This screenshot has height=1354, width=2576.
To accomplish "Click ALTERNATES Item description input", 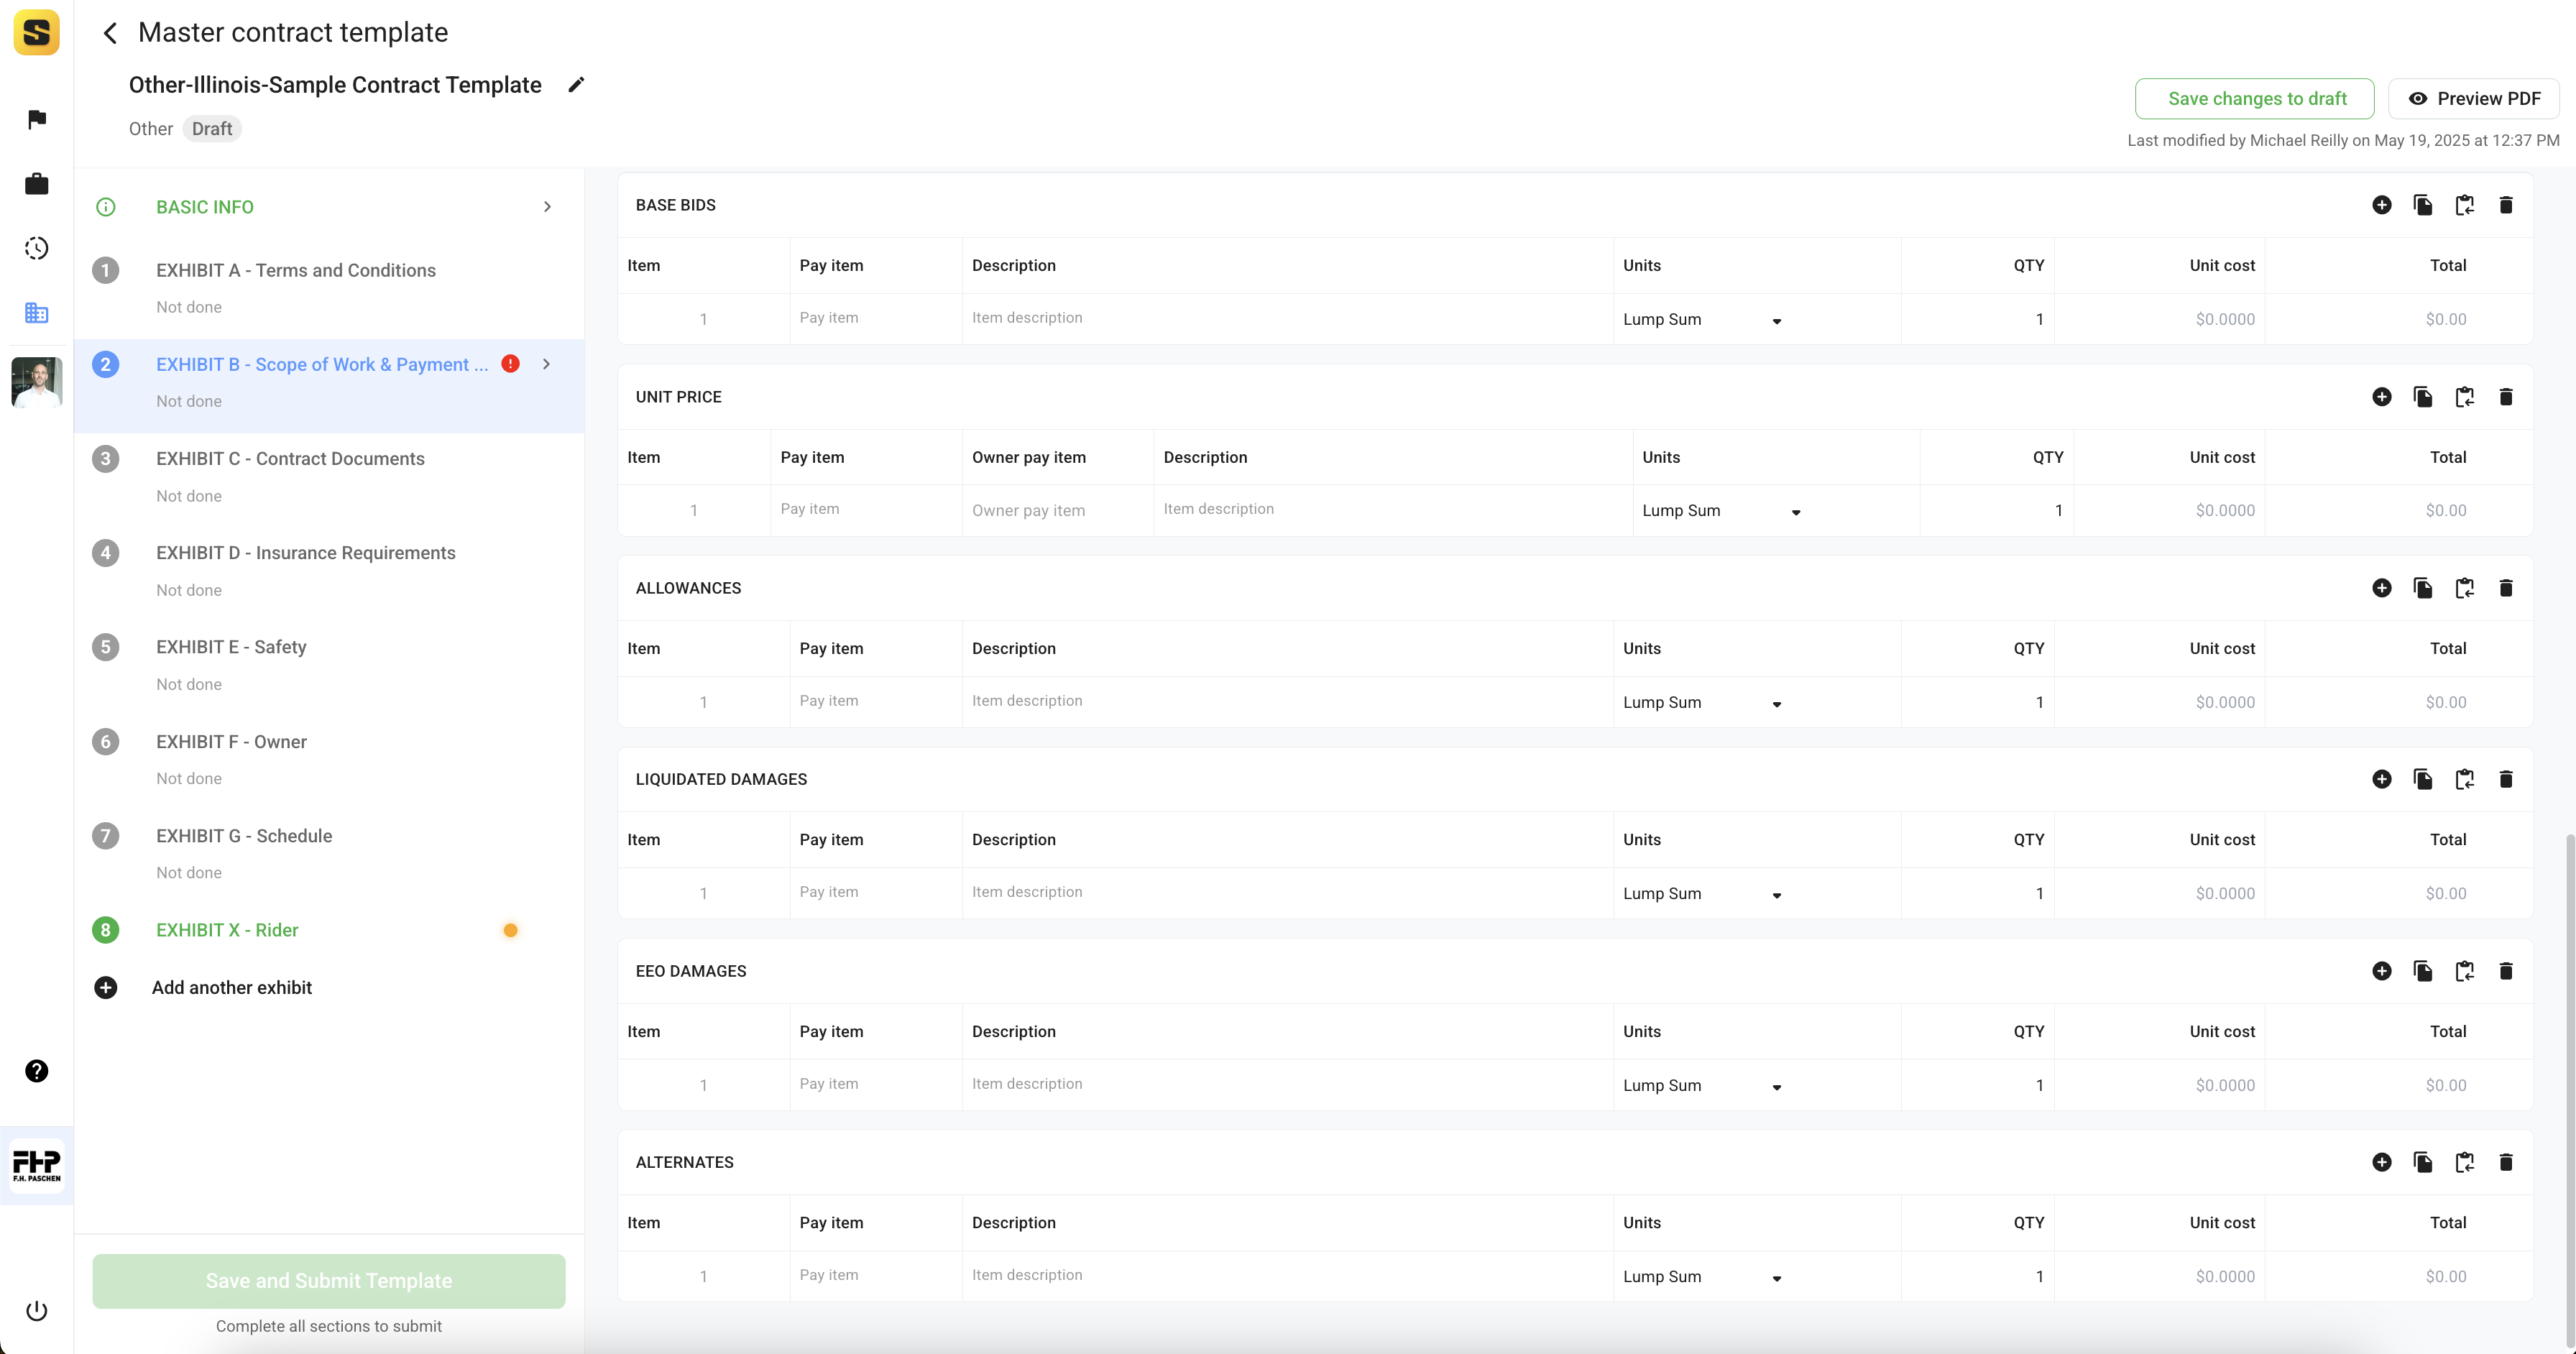I will click(1288, 1276).
